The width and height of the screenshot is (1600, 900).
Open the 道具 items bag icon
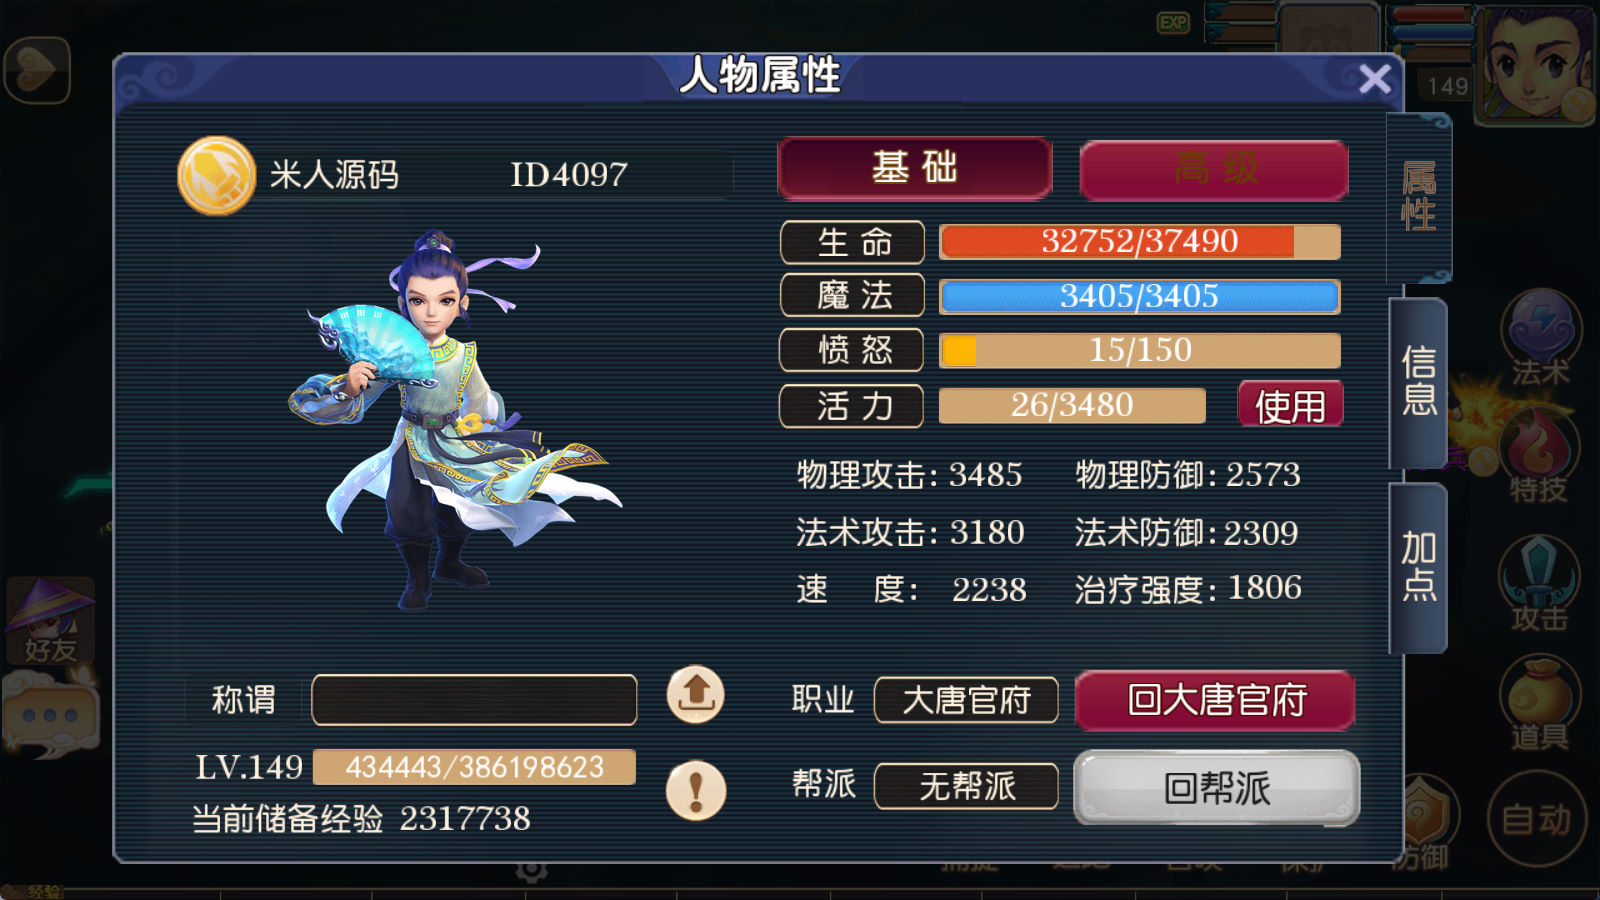pyautogui.click(x=1539, y=703)
